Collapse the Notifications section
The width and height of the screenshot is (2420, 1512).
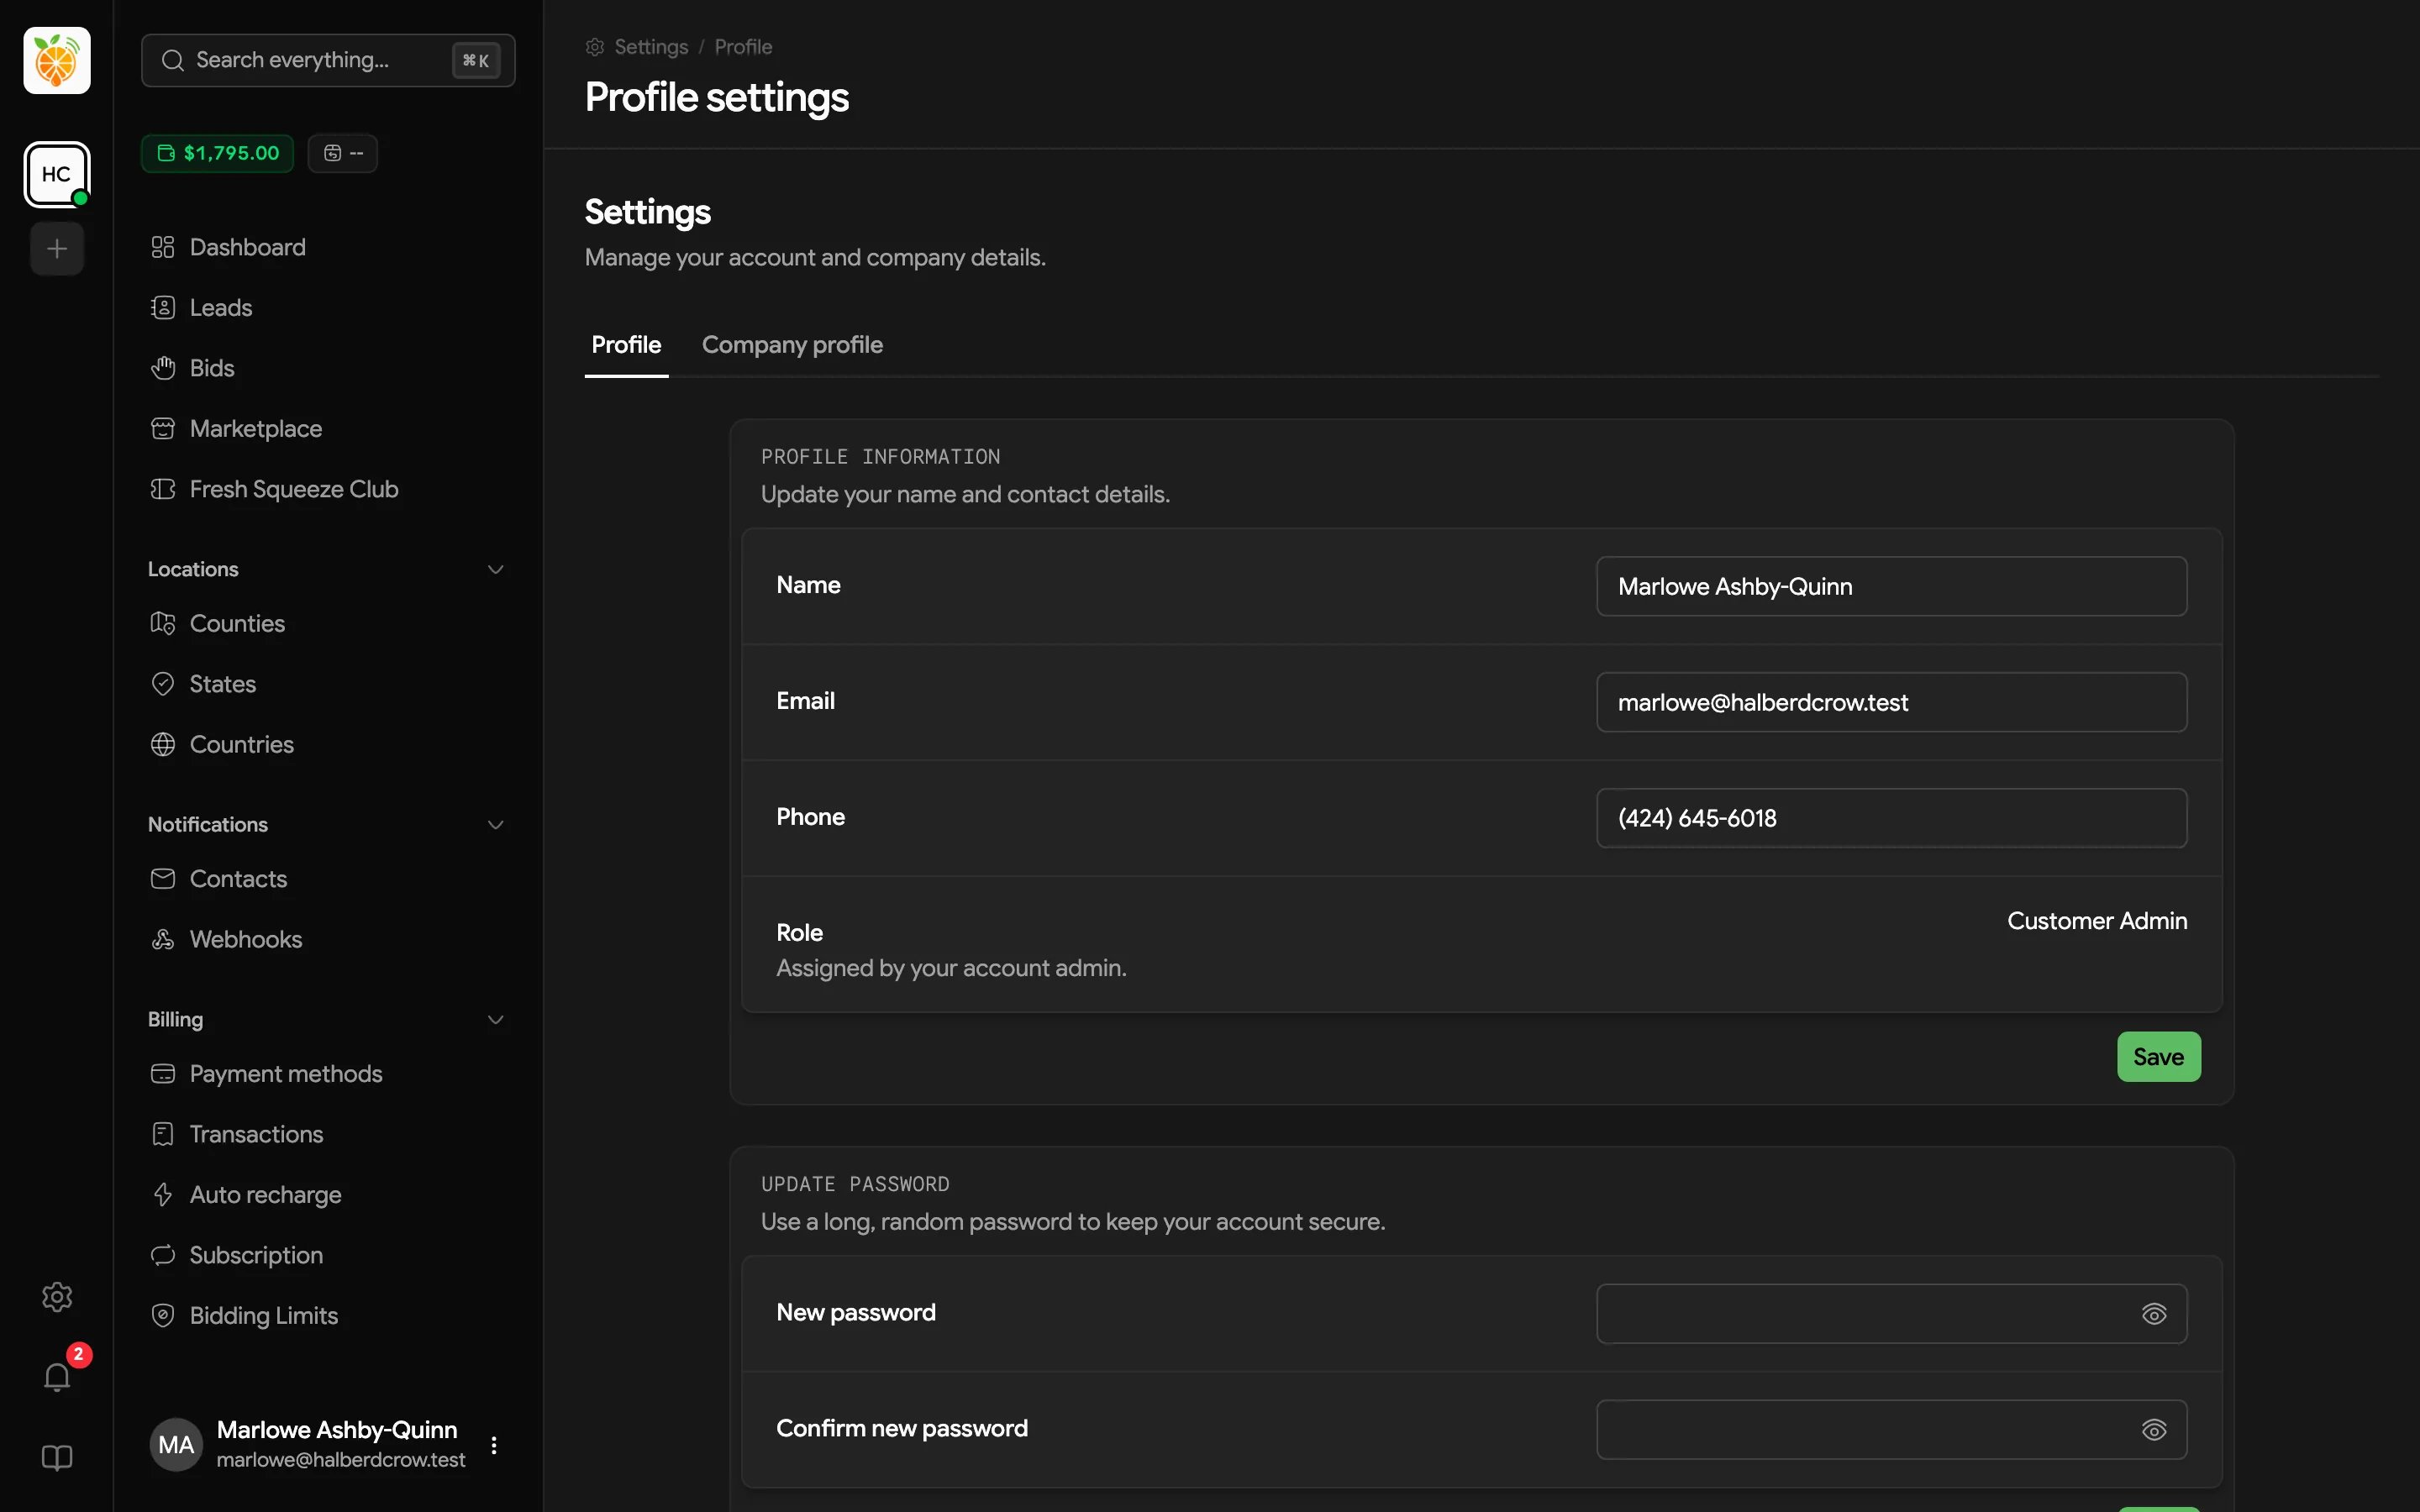495,825
